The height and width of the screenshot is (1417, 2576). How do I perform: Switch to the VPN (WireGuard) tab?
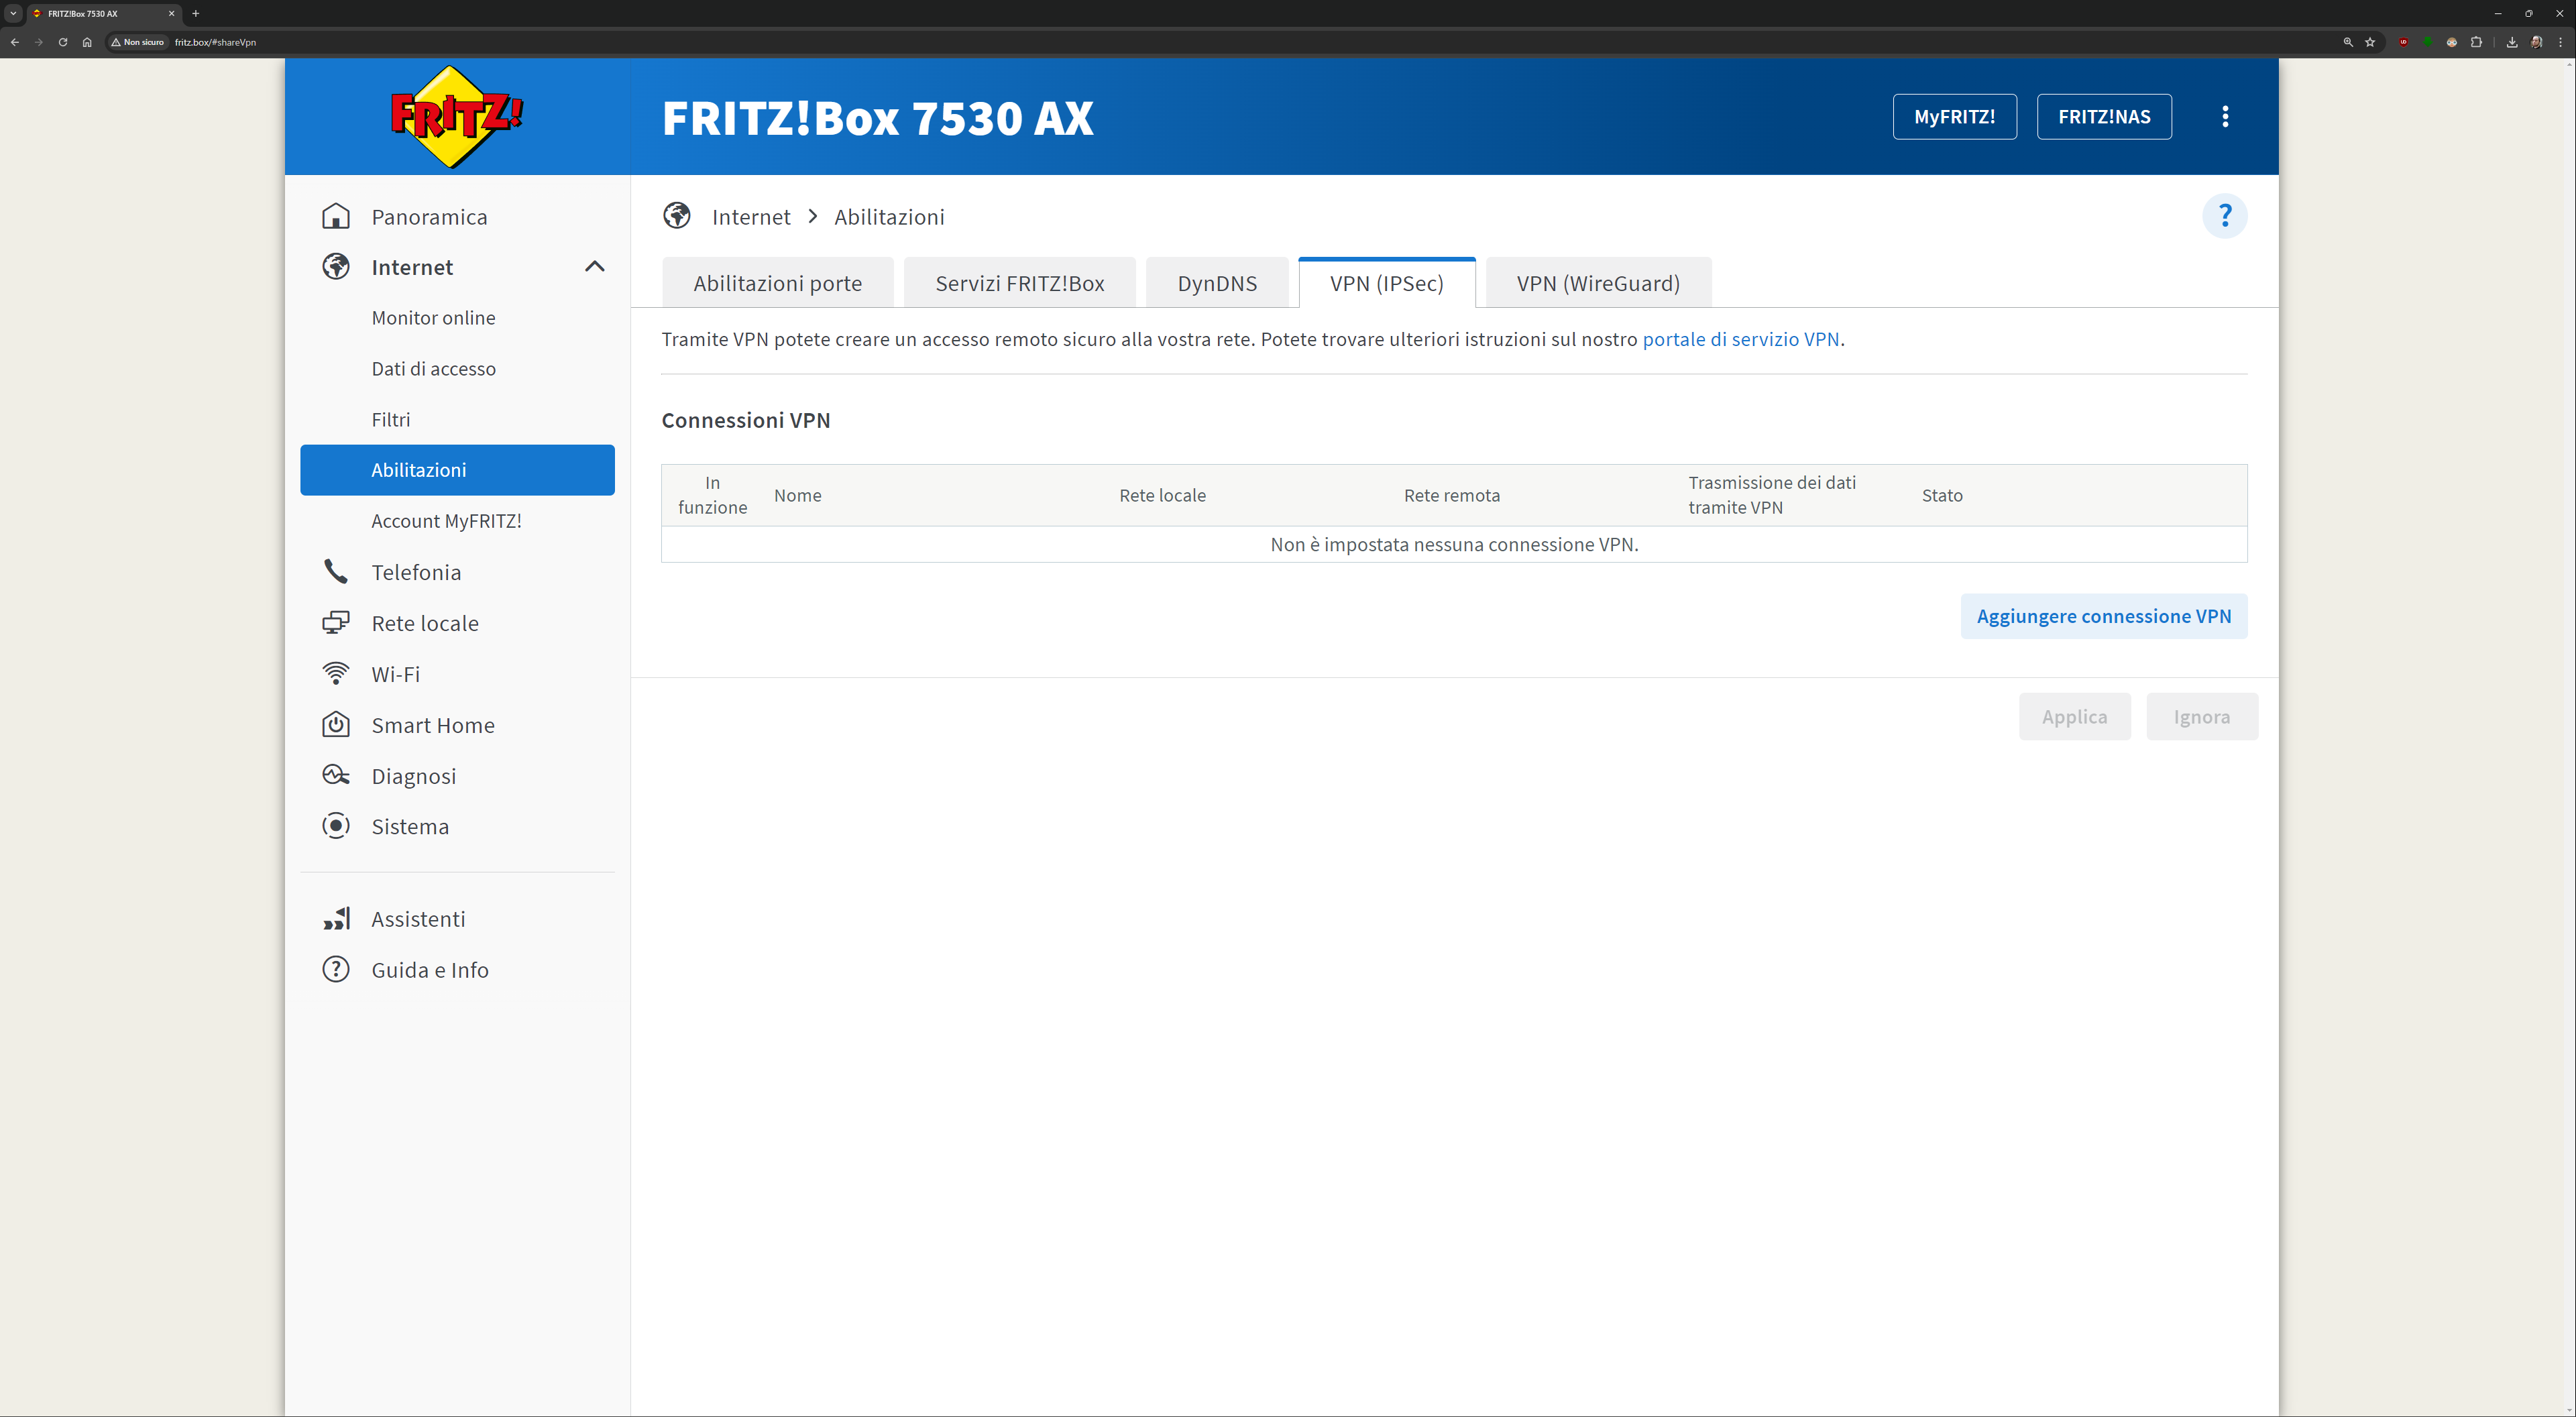1597,283
